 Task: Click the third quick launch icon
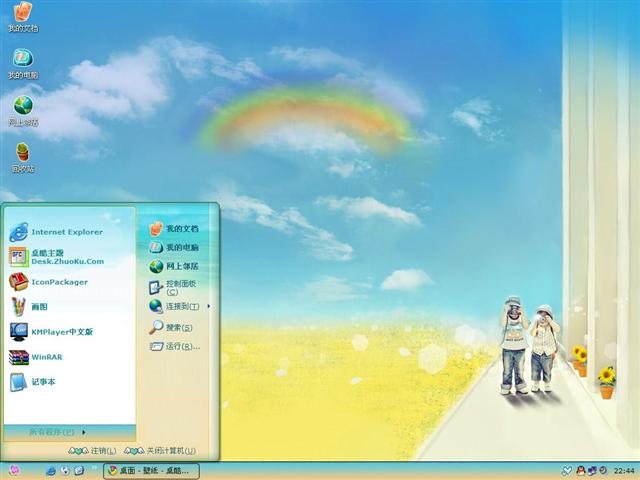point(79,471)
